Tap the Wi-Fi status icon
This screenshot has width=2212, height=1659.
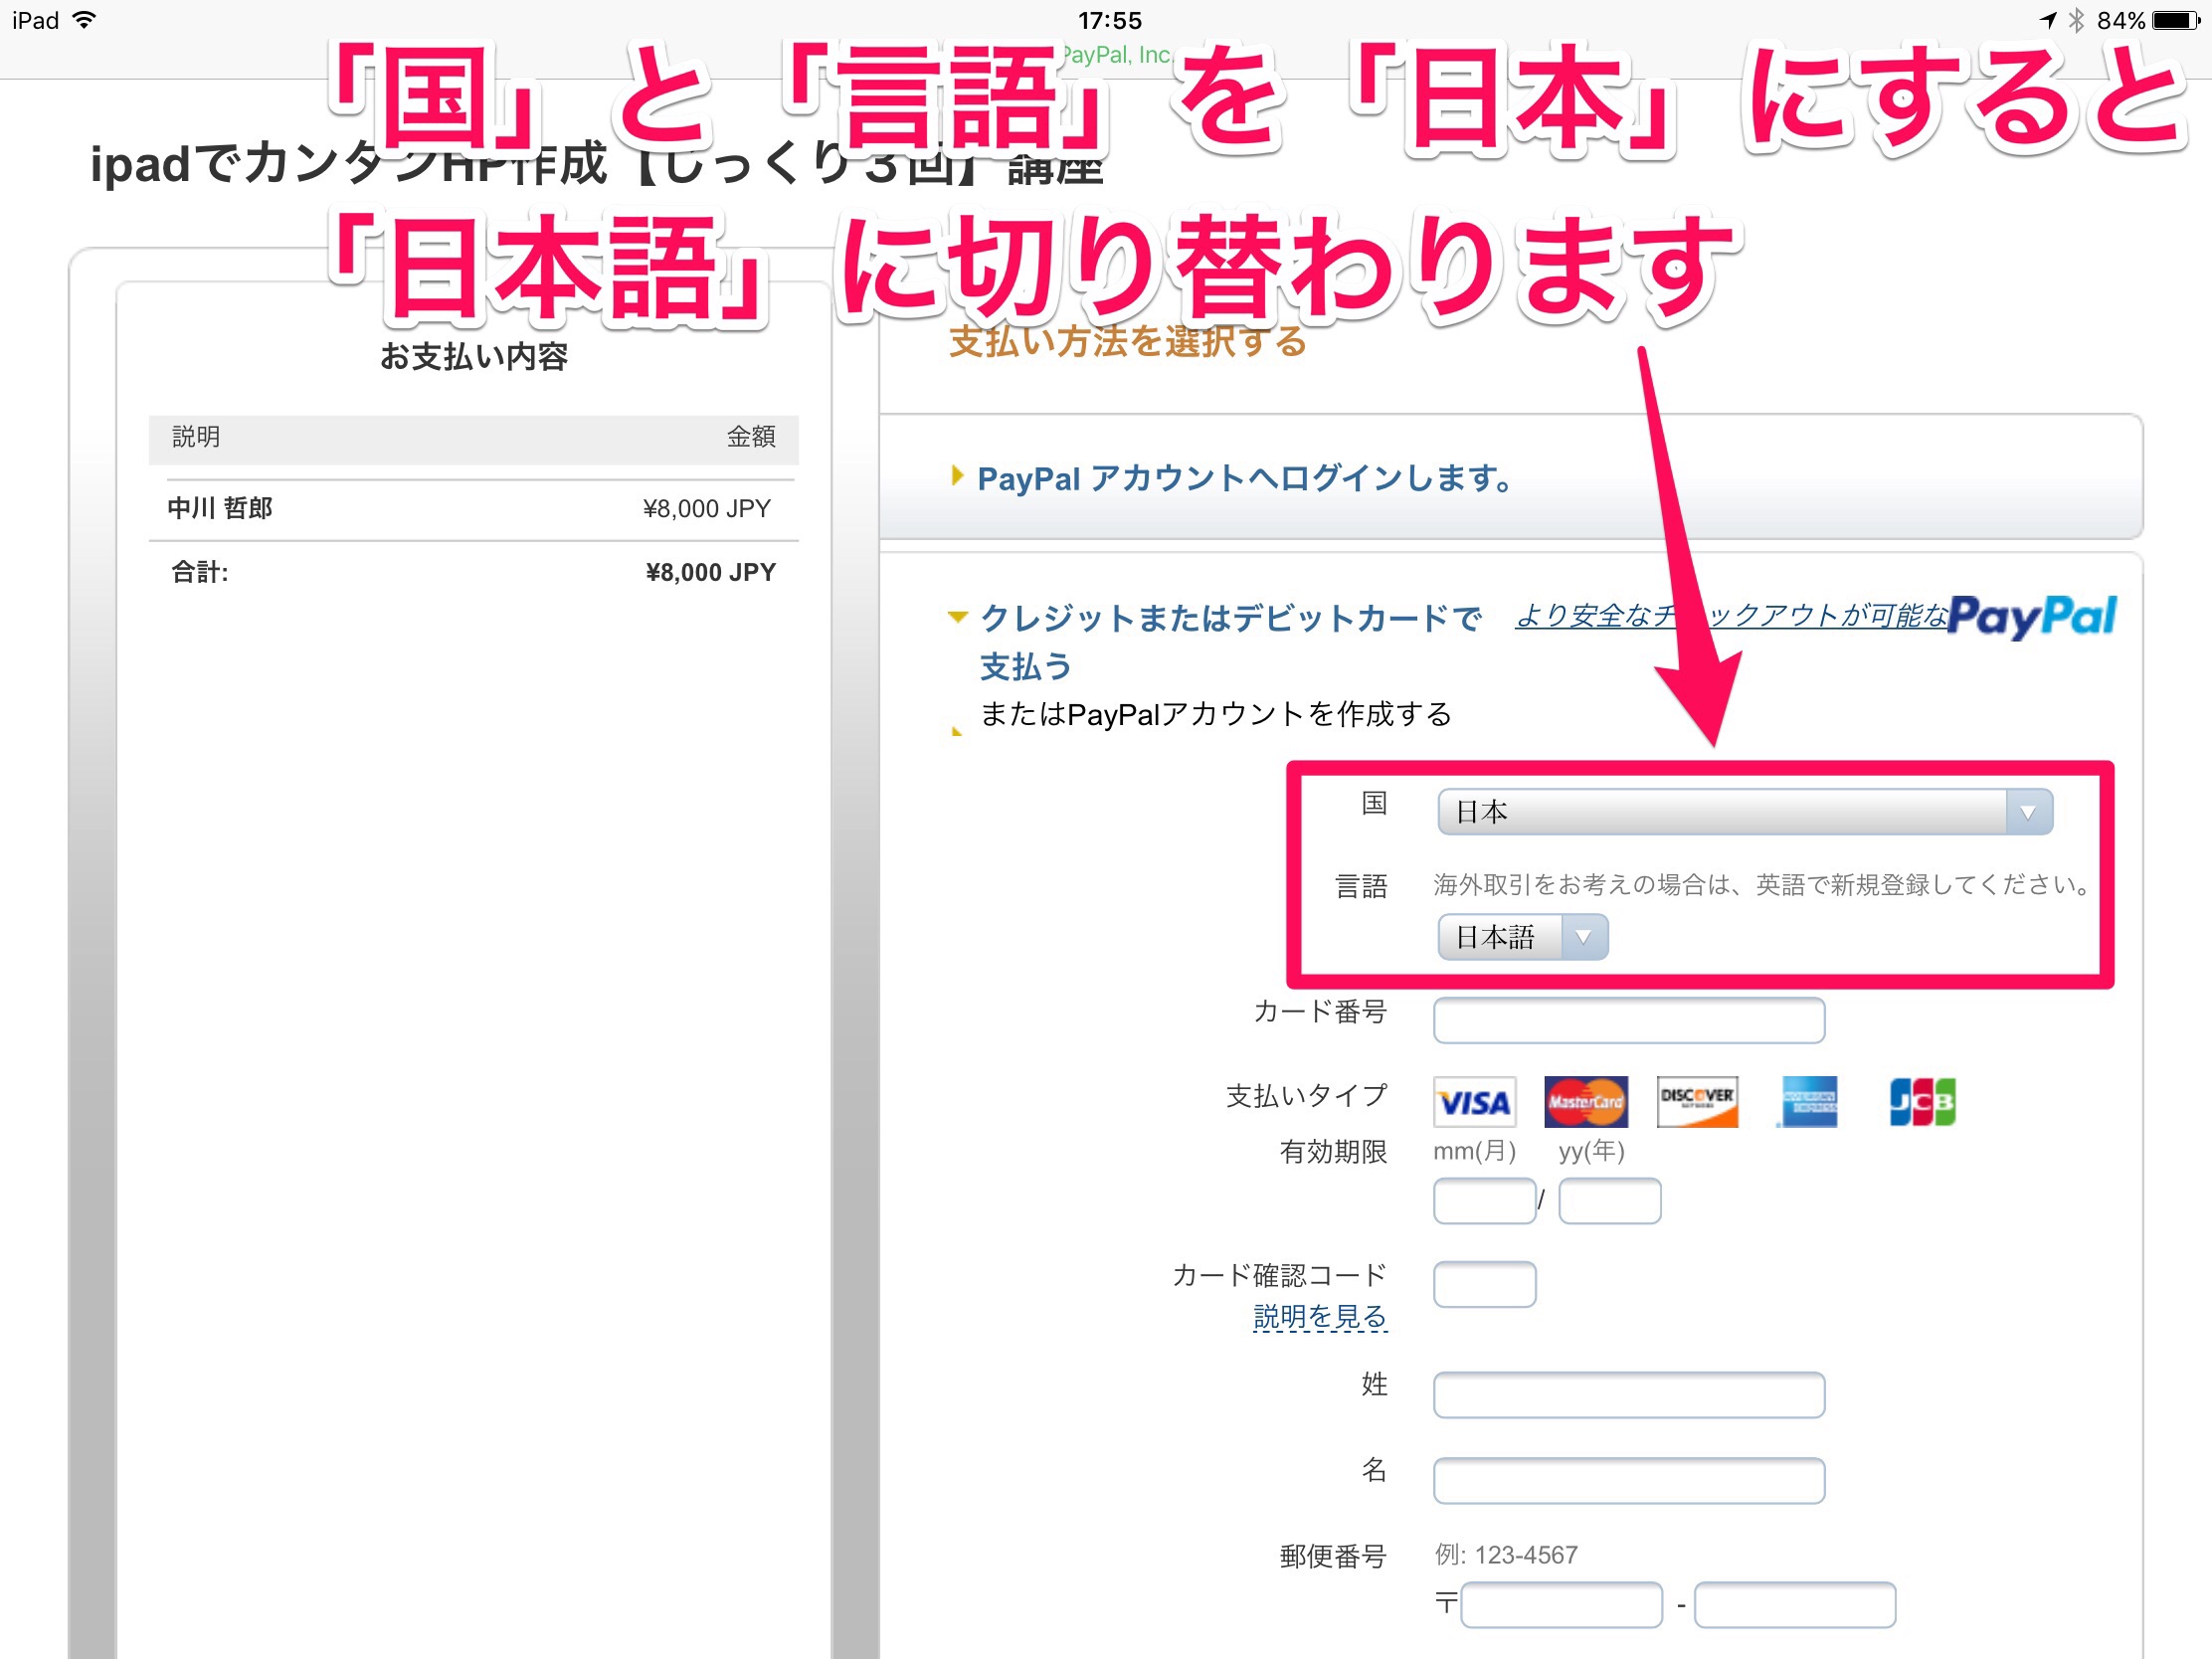(85, 20)
